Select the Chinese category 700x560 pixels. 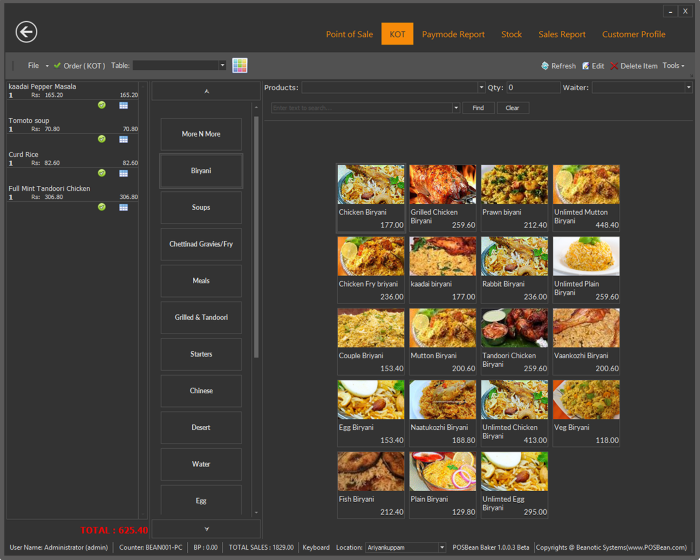[201, 391]
